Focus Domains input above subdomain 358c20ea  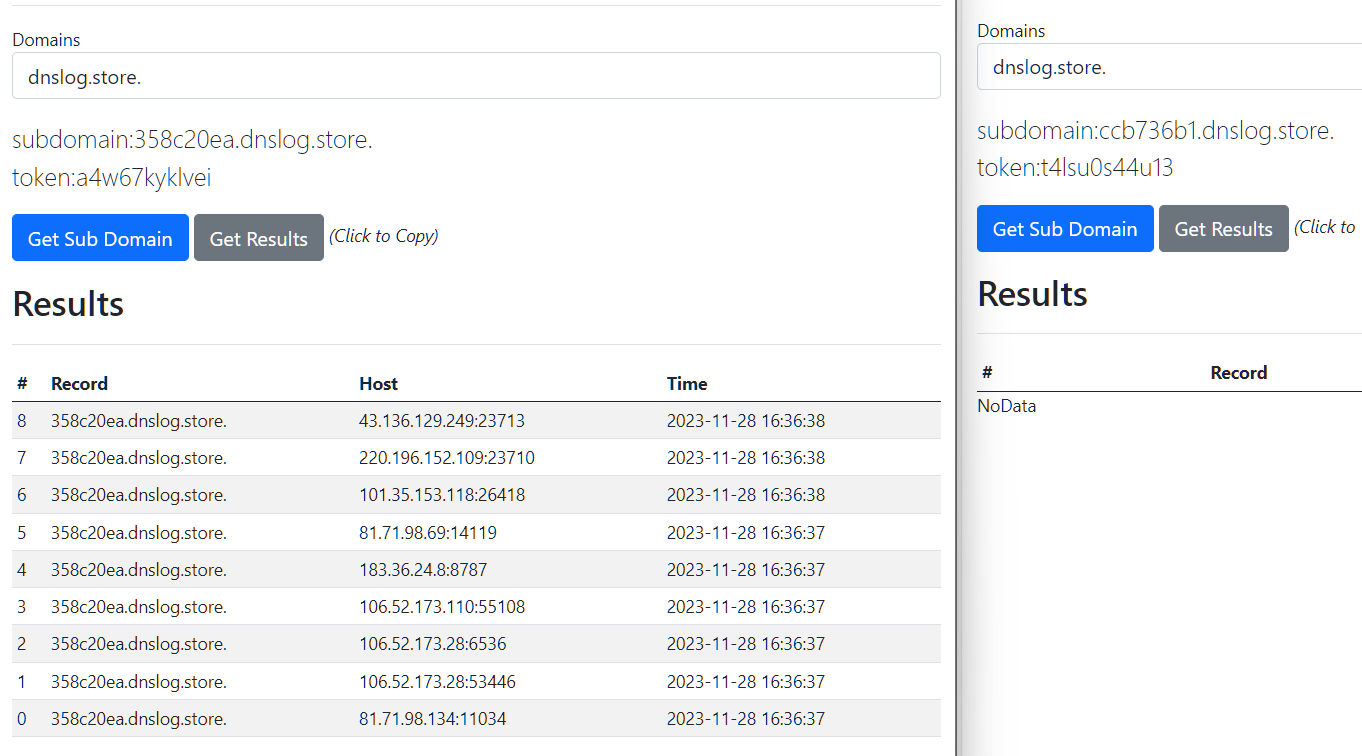pos(476,76)
